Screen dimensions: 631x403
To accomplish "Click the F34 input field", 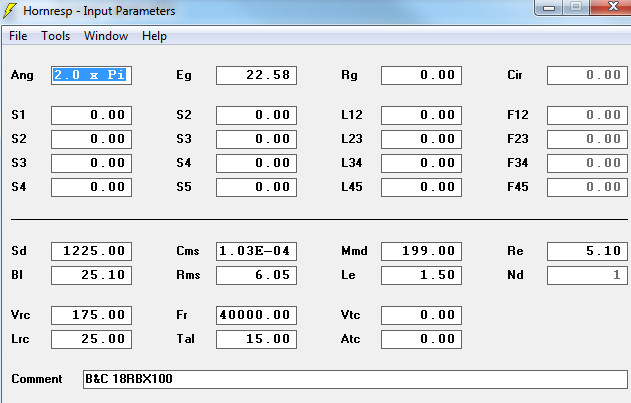I will pyautogui.click(x=587, y=163).
